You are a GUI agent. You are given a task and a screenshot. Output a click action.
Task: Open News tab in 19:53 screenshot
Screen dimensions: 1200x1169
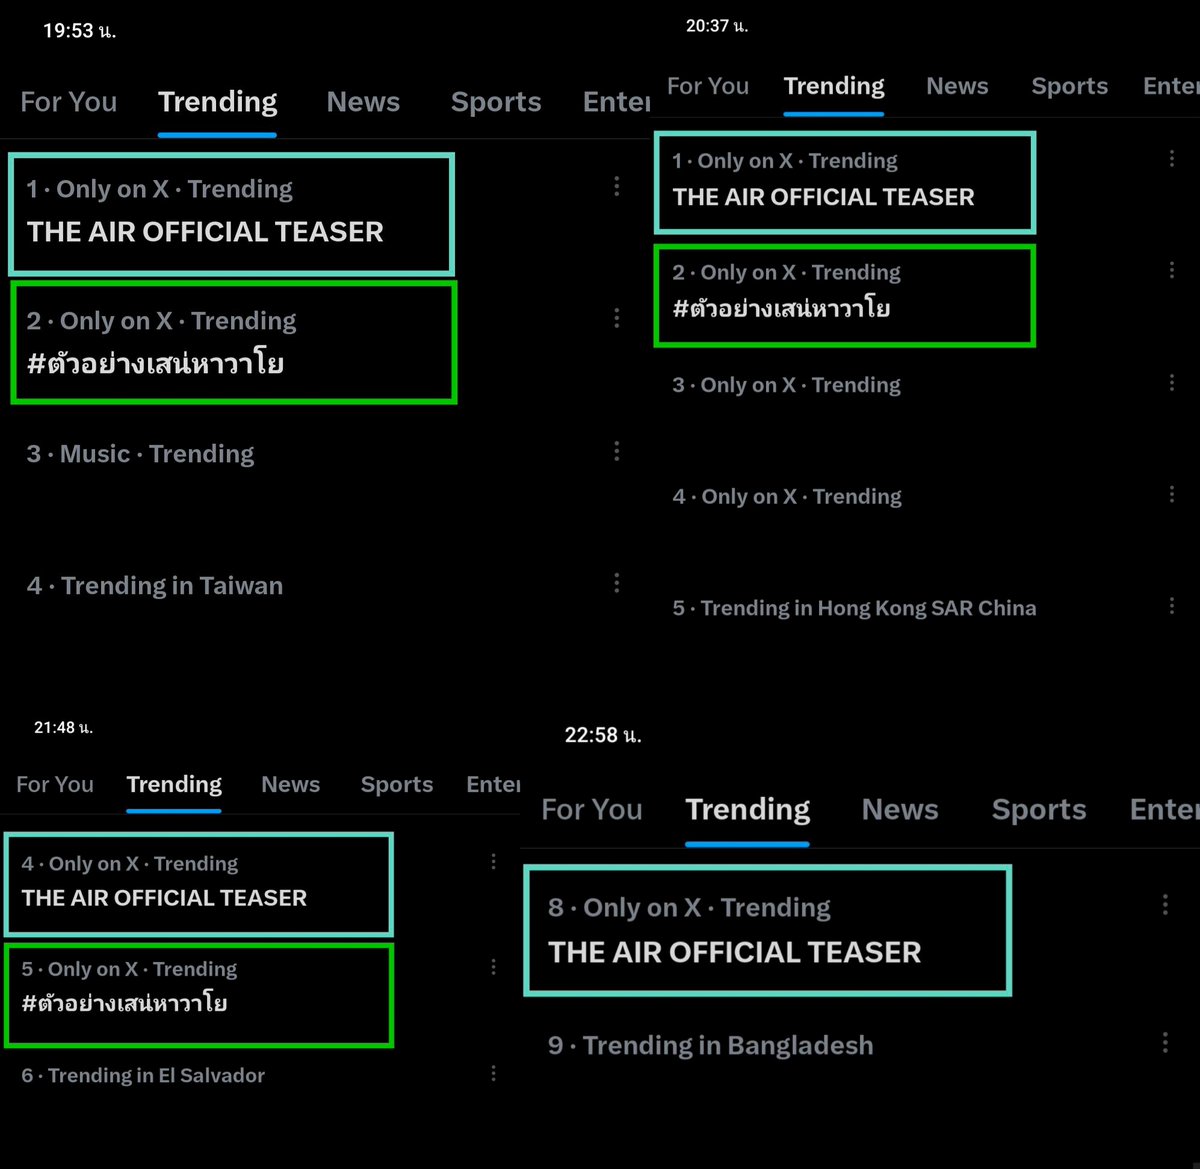[x=363, y=102]
